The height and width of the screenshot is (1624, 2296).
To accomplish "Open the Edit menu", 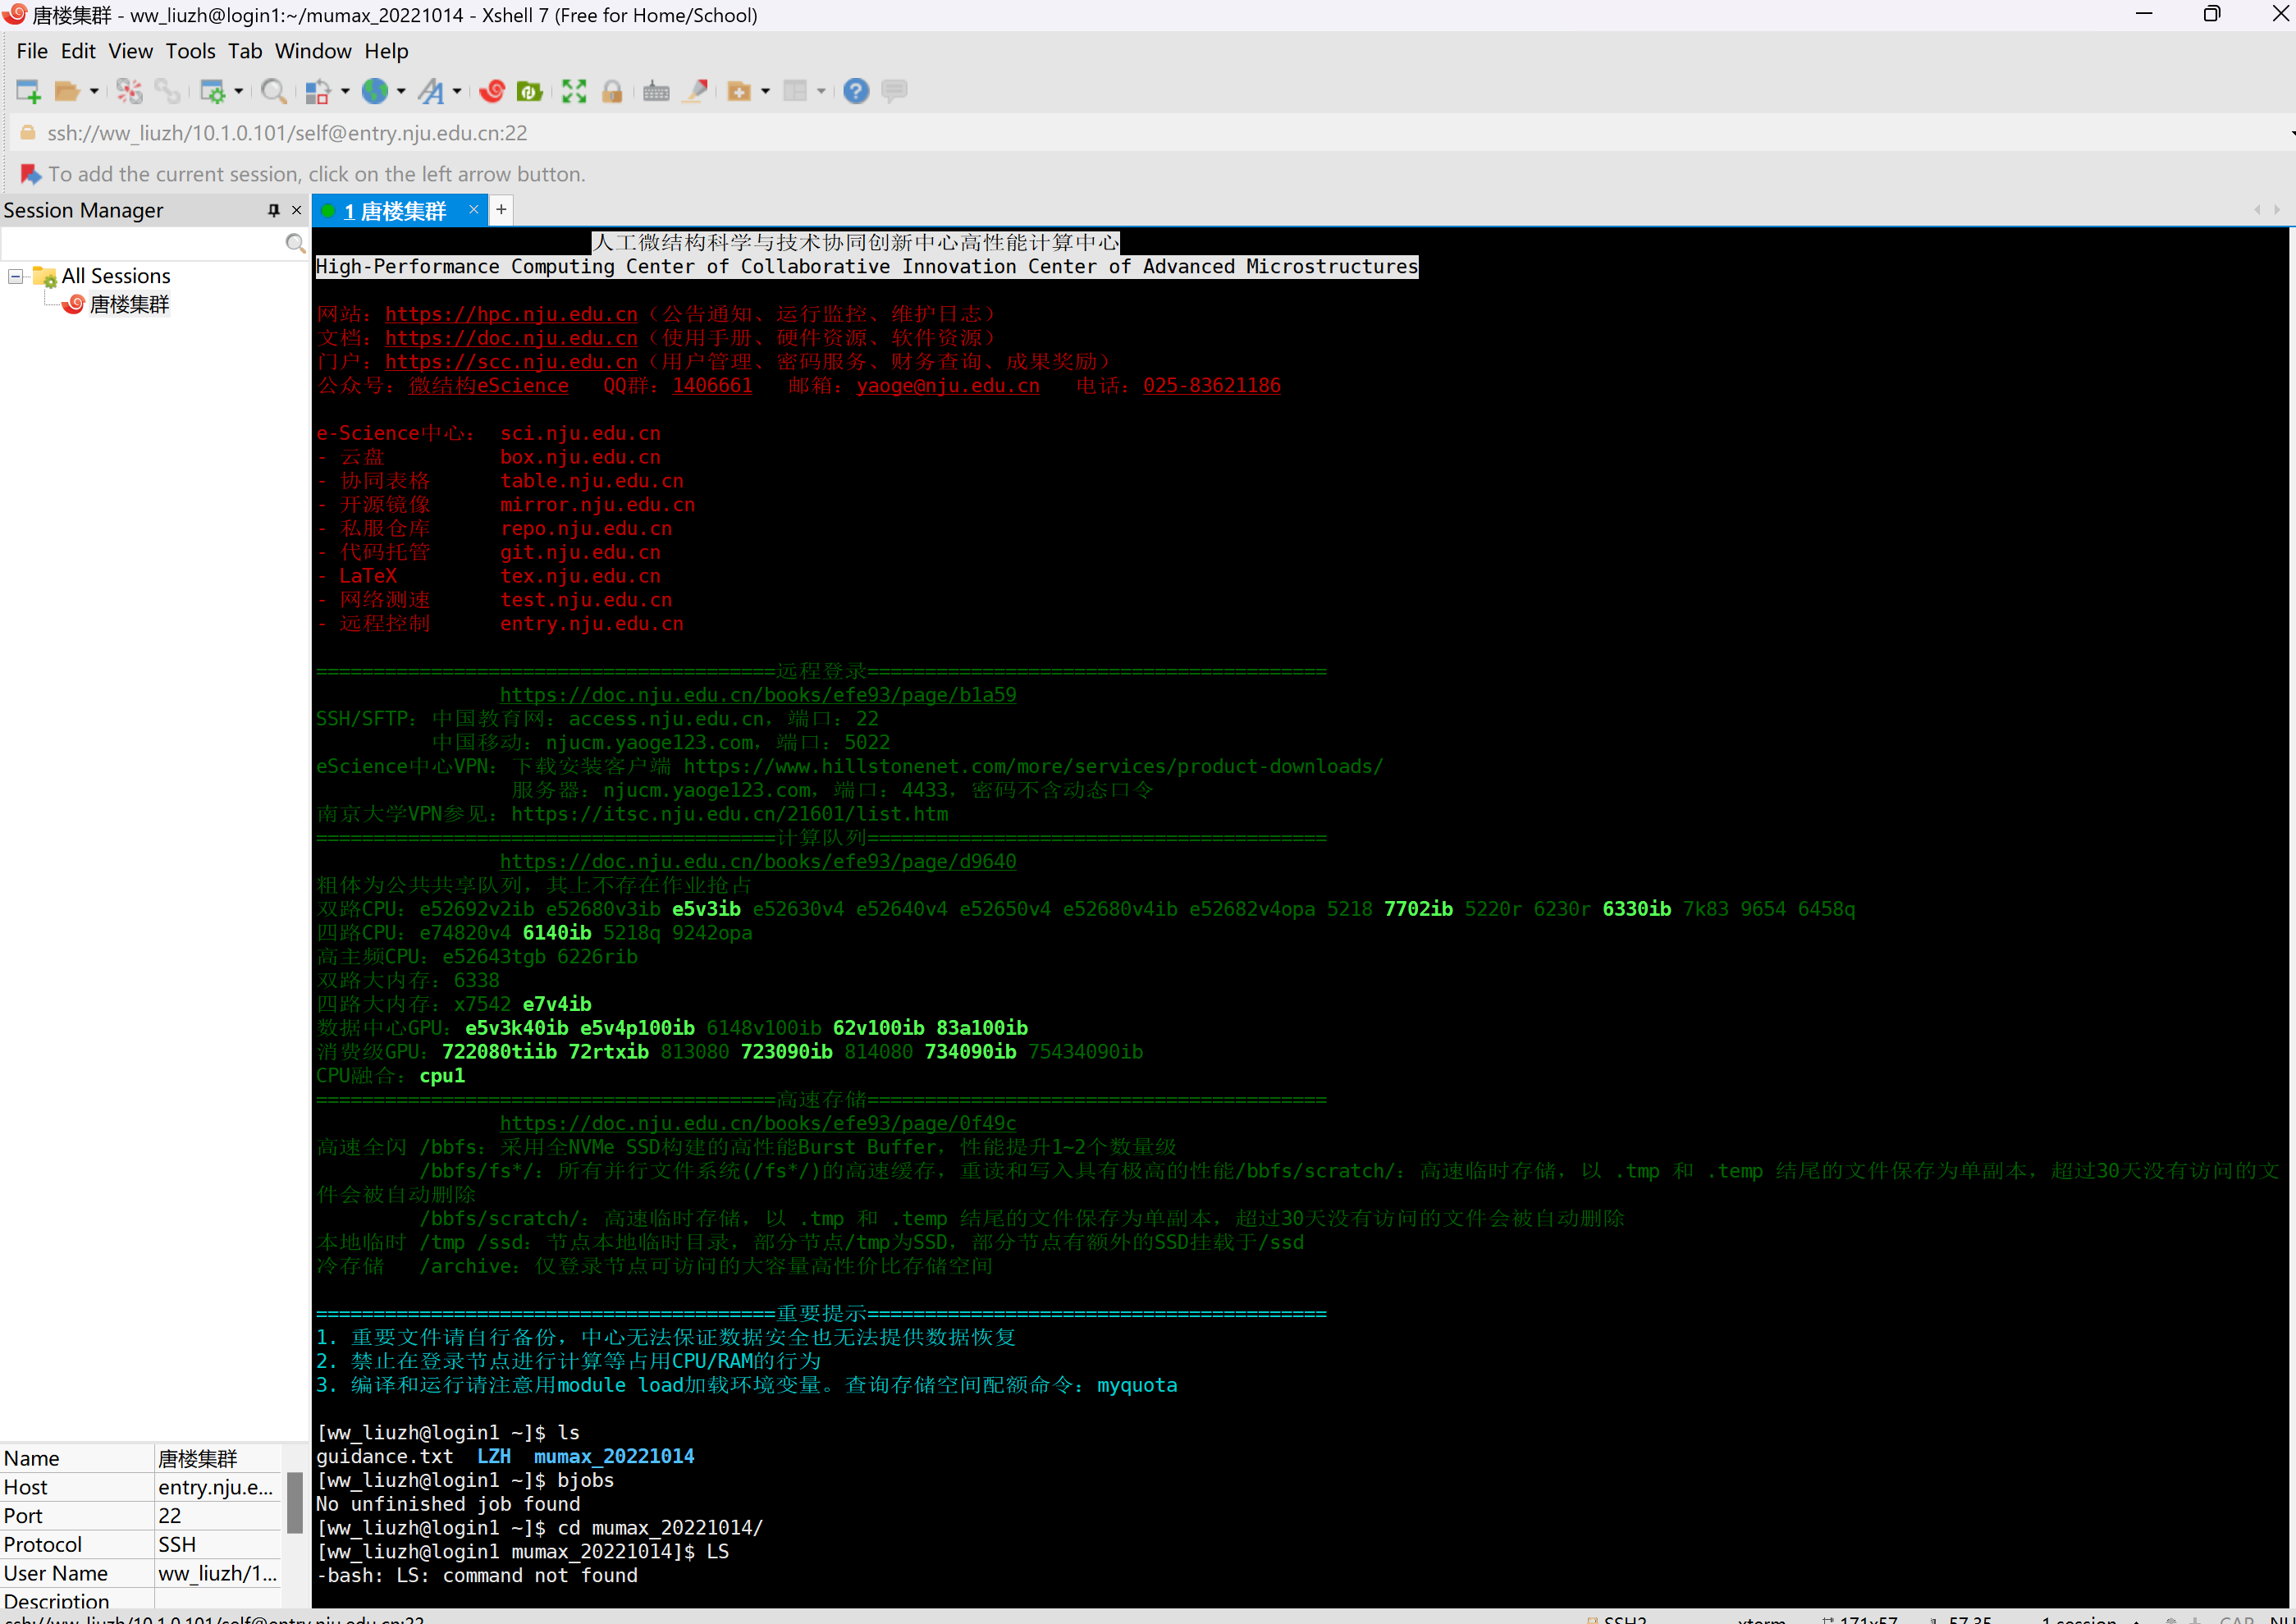I will point(77,51).
